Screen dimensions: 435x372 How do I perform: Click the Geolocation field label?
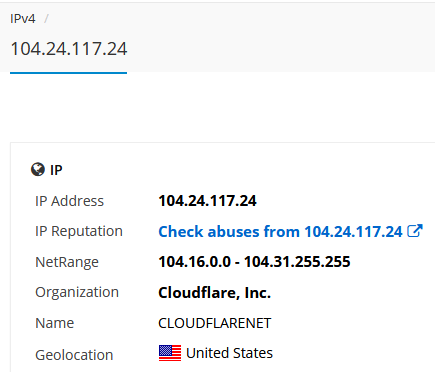coord(74,355)
